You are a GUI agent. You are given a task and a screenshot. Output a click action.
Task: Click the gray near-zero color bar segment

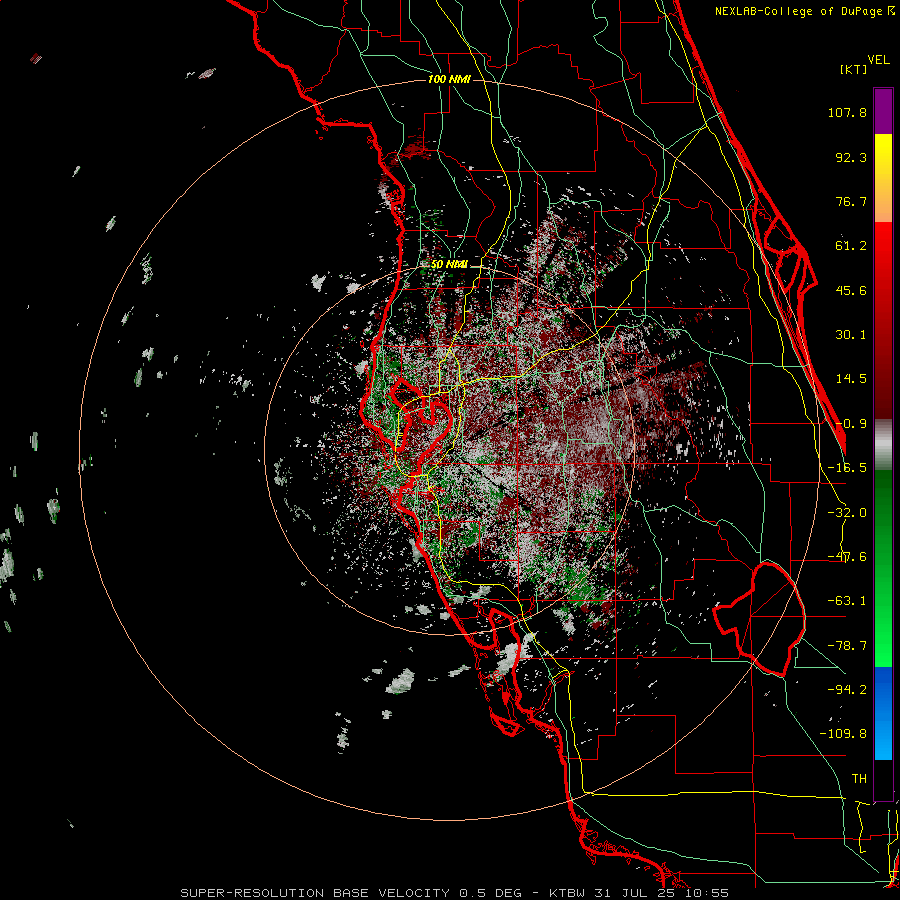click(883, 445)
